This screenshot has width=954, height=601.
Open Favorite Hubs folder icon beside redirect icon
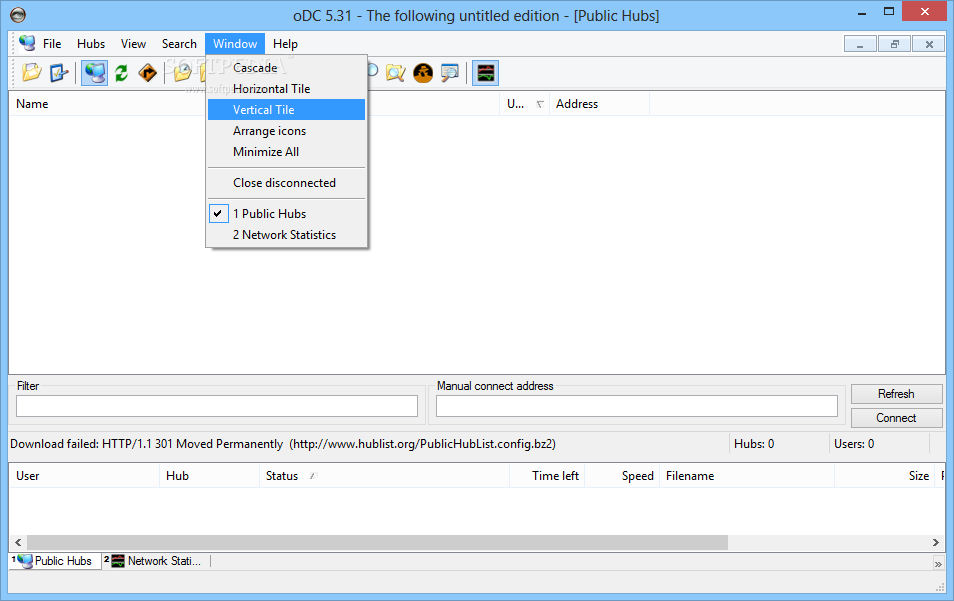(182, 73)
